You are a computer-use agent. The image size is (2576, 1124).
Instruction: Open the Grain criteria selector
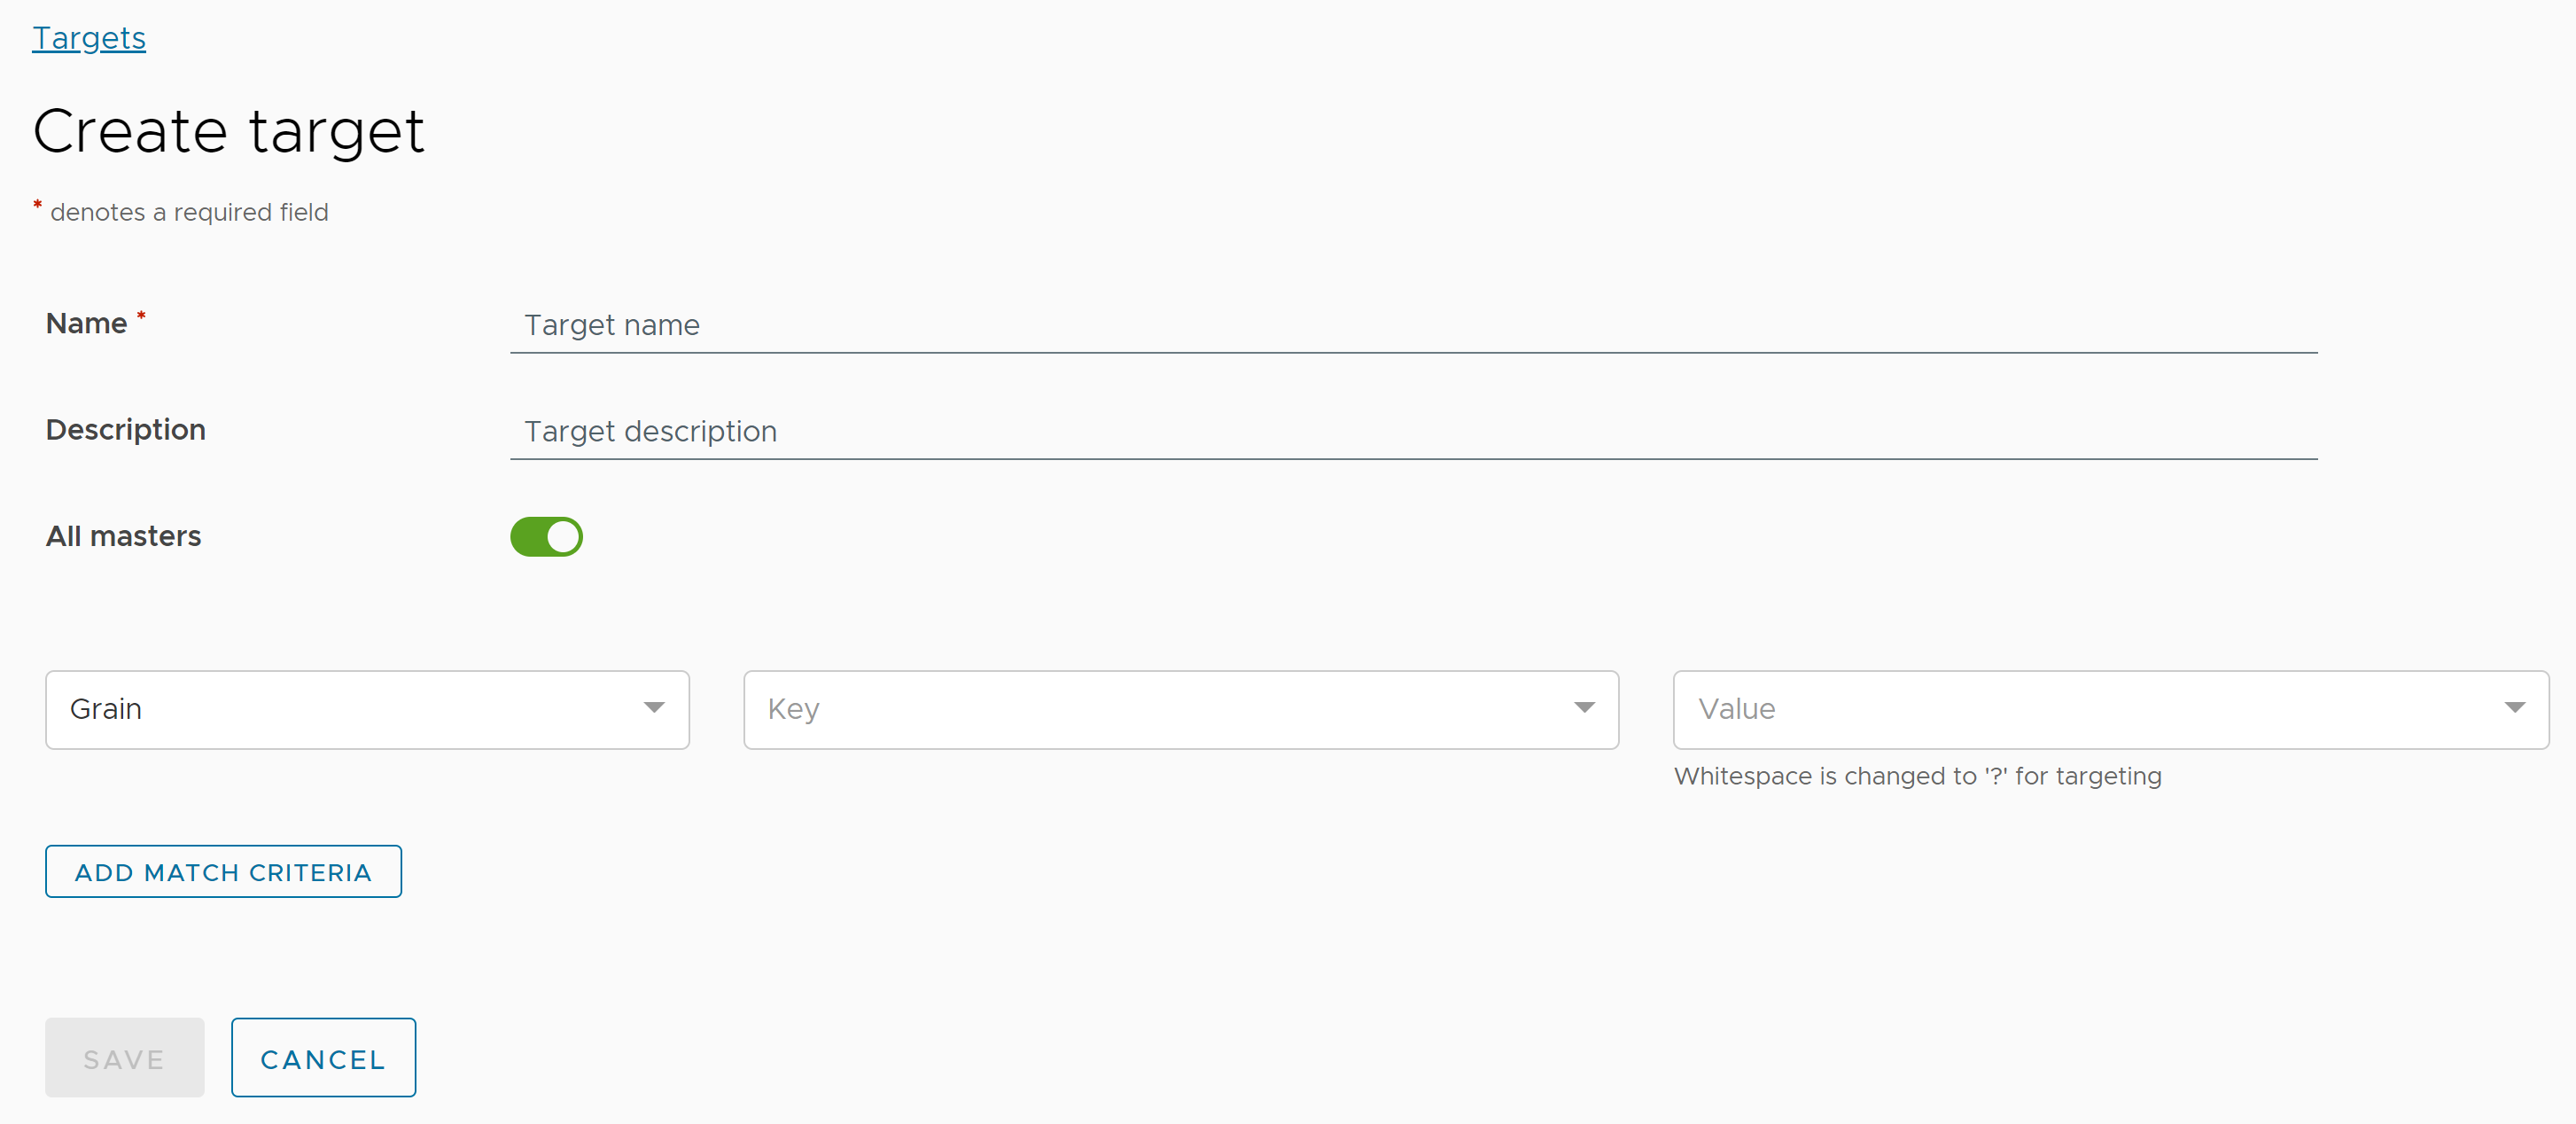click(368, 710)
